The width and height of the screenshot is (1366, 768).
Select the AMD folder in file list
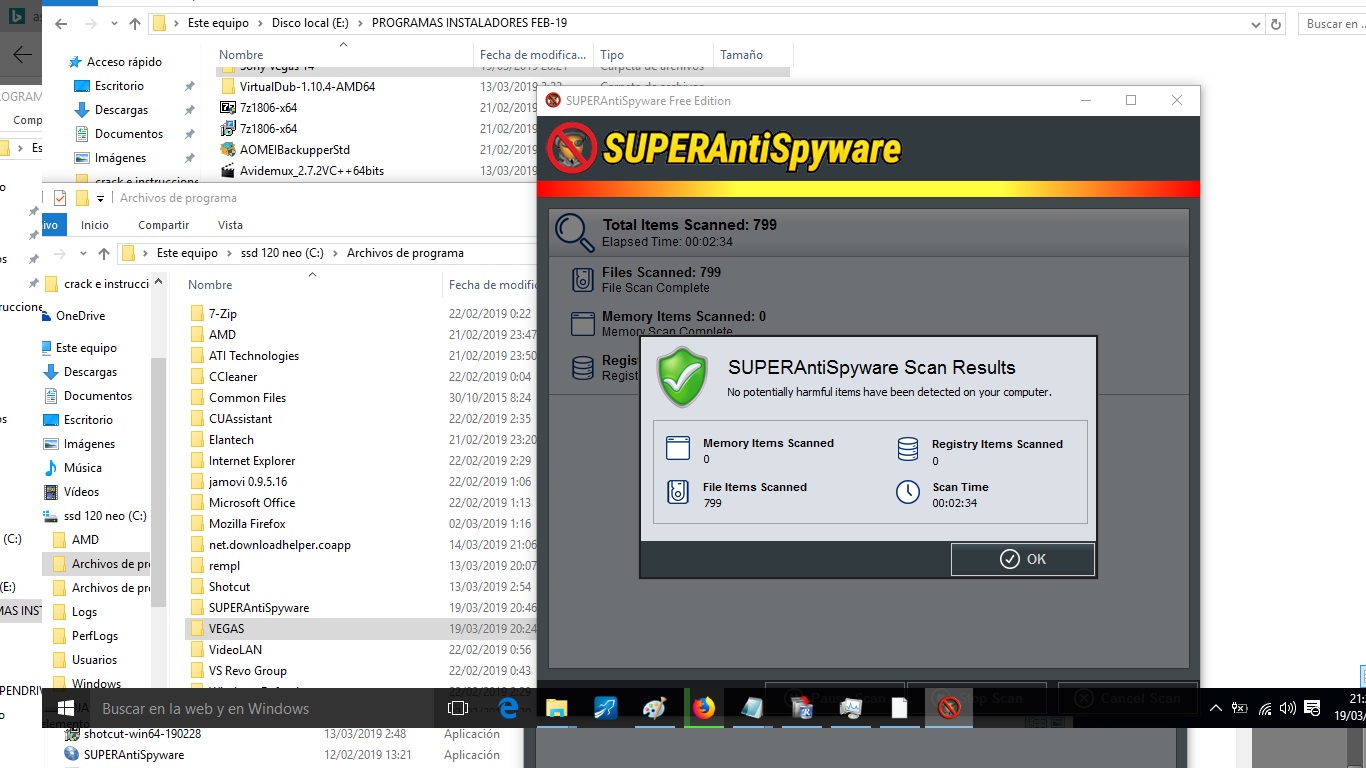pyautogui.click(x=222, y=335)
